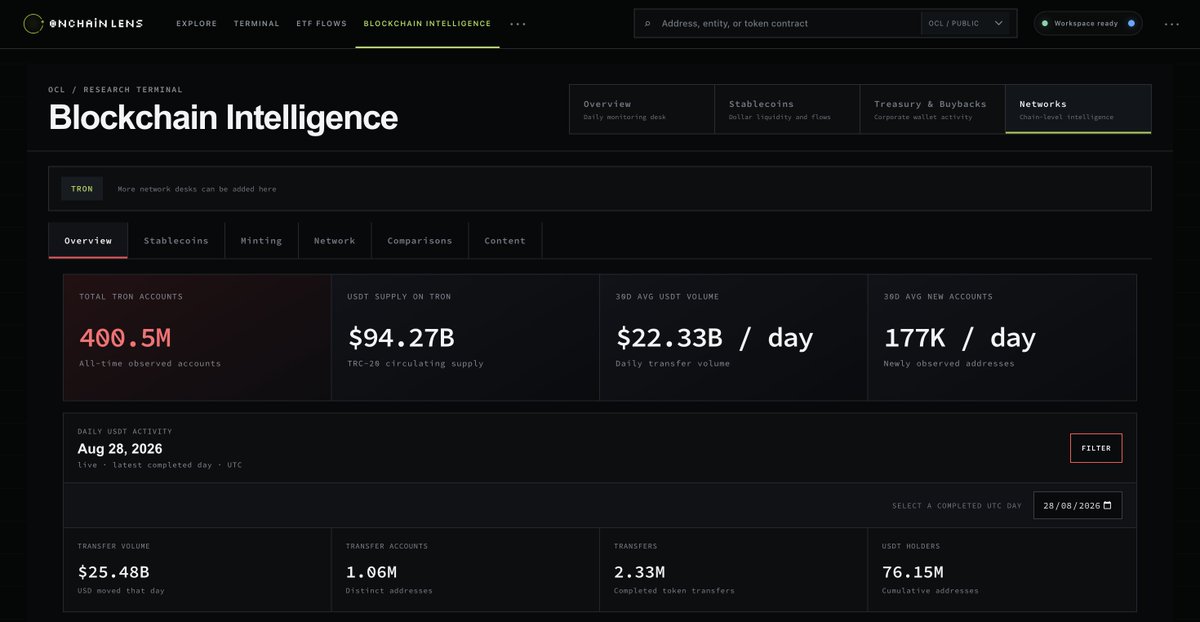The height and width of the screenshot is (622, 1200).
Task: Click the blue workspace status dot
Action: (x=1131, y=23)
